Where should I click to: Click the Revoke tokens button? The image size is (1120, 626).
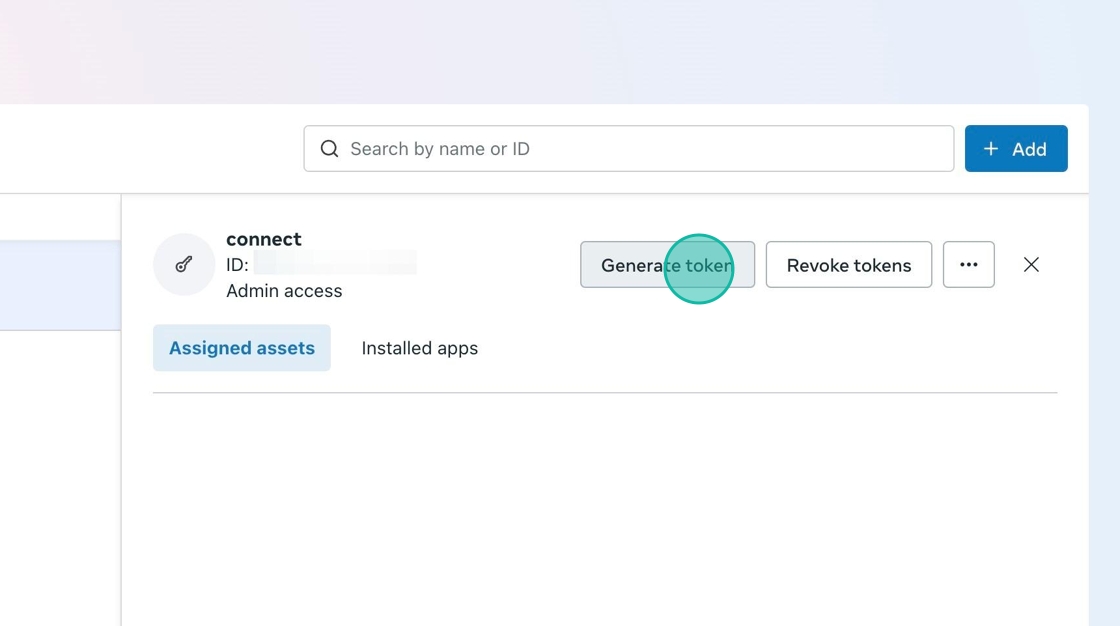pos(848,265)
